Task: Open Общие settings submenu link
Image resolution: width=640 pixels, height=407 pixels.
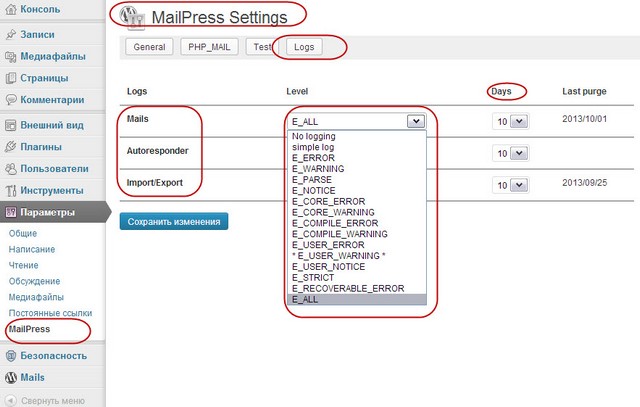Action: (x=23, y=234)
